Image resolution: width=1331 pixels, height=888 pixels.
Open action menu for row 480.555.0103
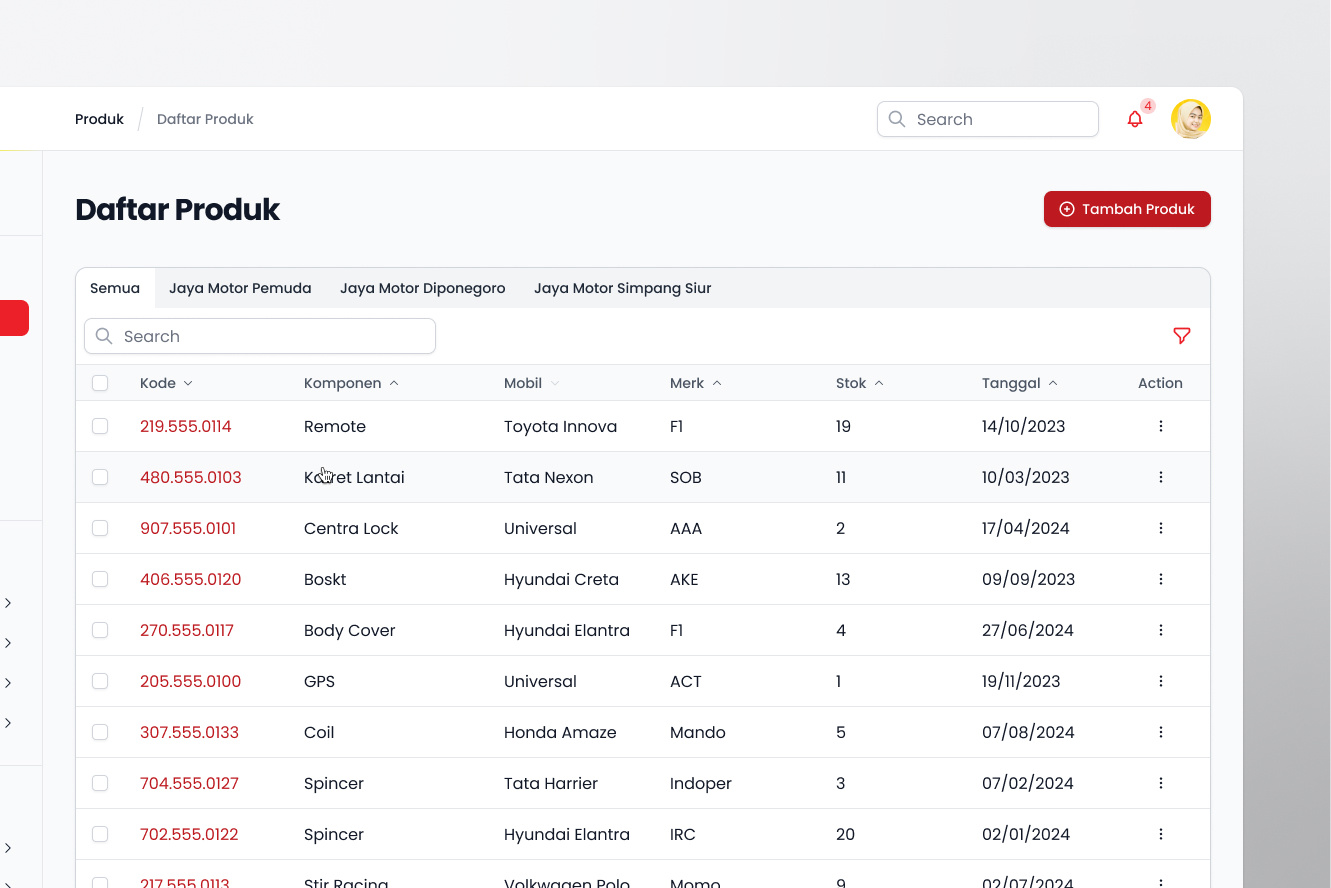click(x=1161, y=477)
